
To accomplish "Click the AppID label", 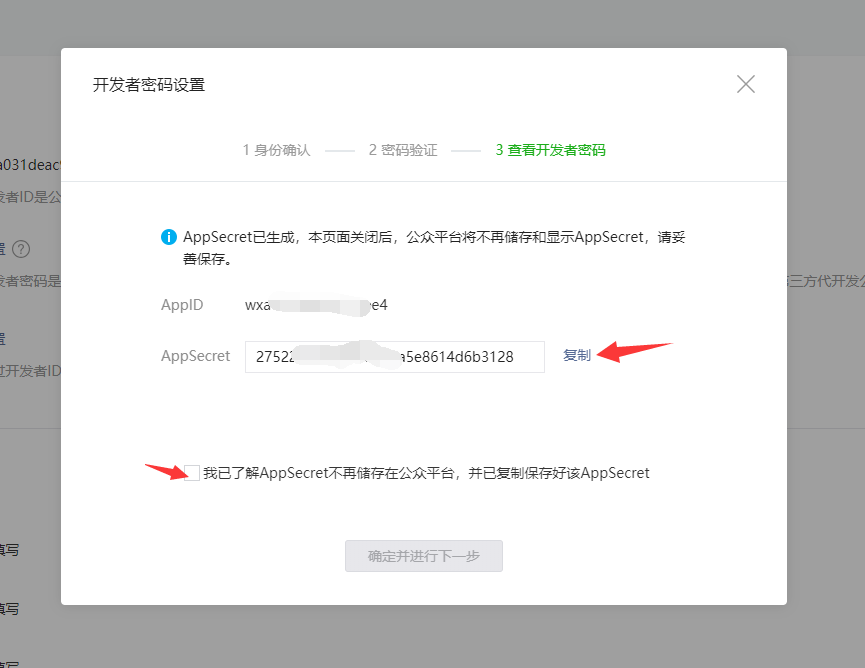I will pos(182,305).
